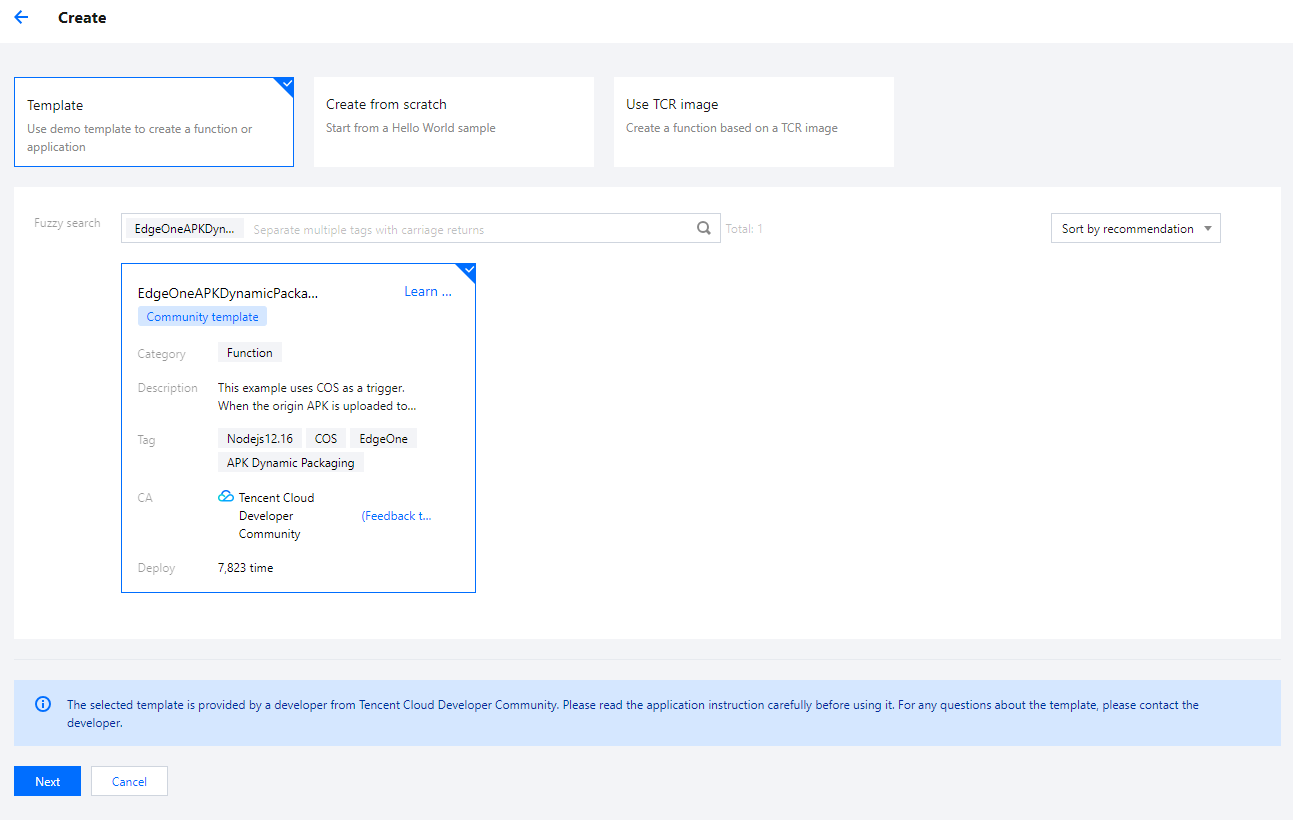
Task: Click the EdgeOne tag
Action: [384, 439]
